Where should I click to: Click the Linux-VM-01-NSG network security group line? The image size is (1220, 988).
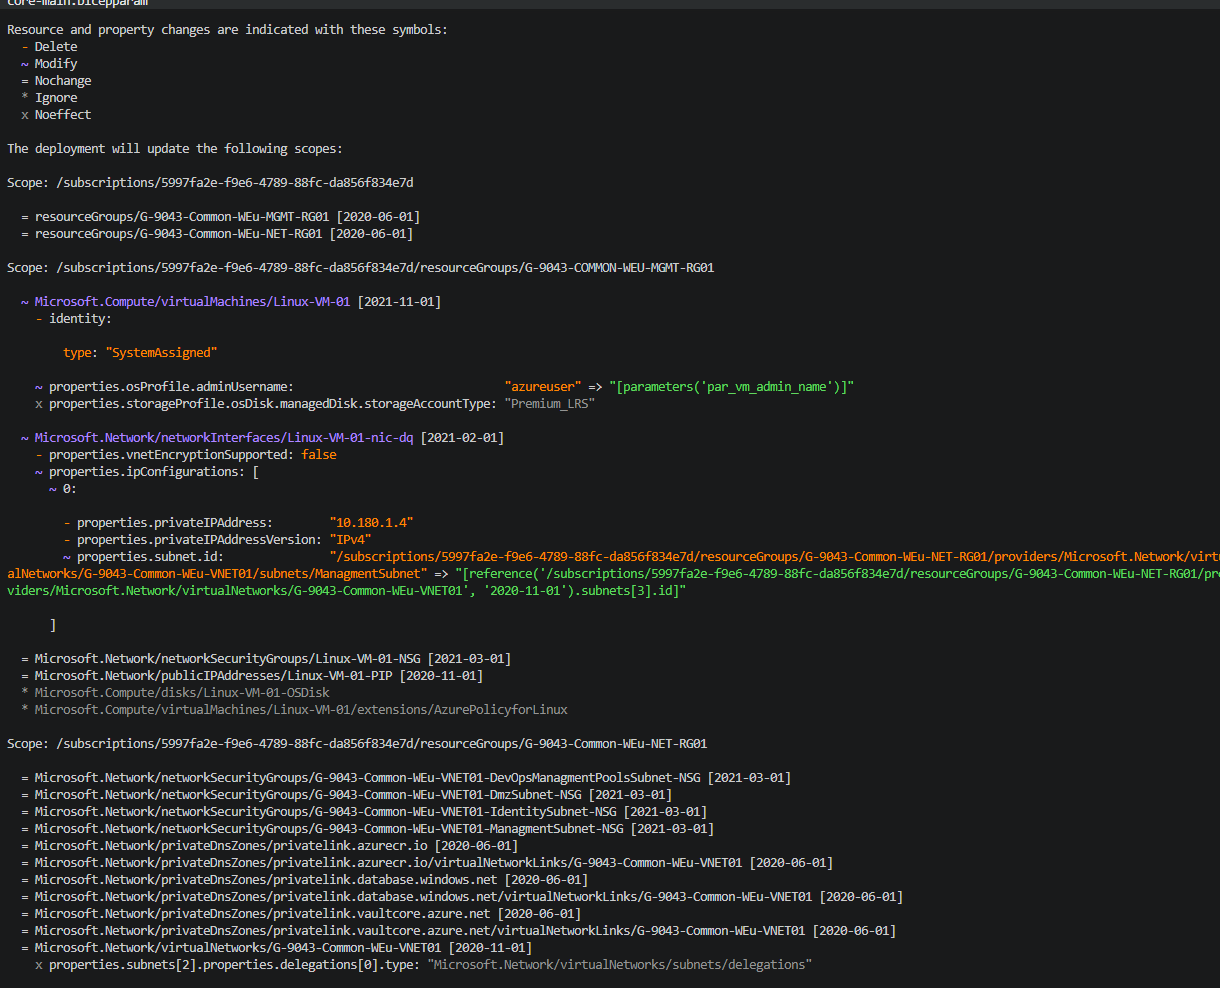pyautogui.click(x=266, y=658)
